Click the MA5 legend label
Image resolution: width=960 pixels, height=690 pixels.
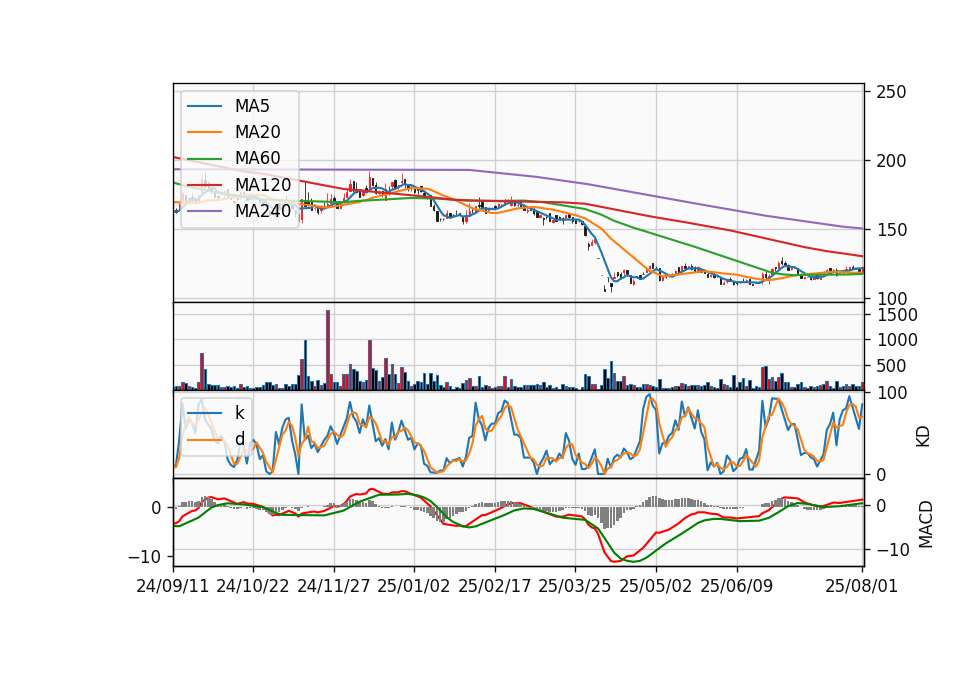pos(252,106)
